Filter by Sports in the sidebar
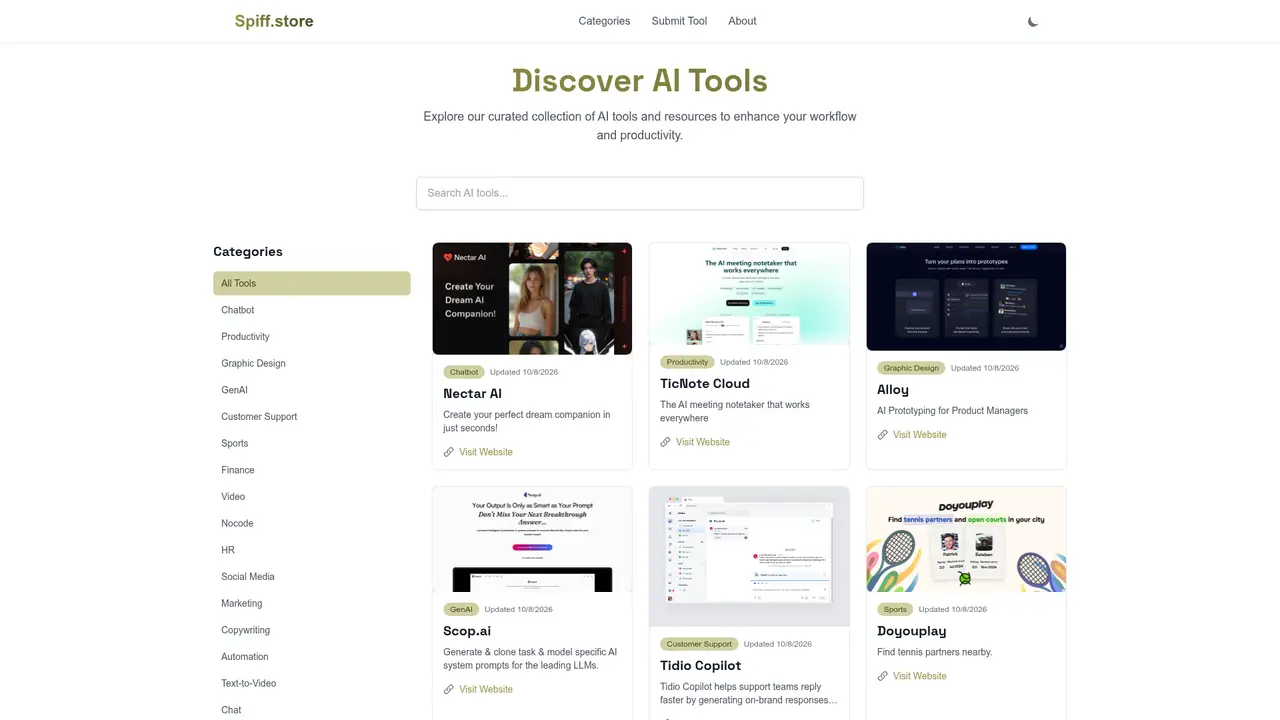Viewport: 1280px width, 720px height. point(312,443)
